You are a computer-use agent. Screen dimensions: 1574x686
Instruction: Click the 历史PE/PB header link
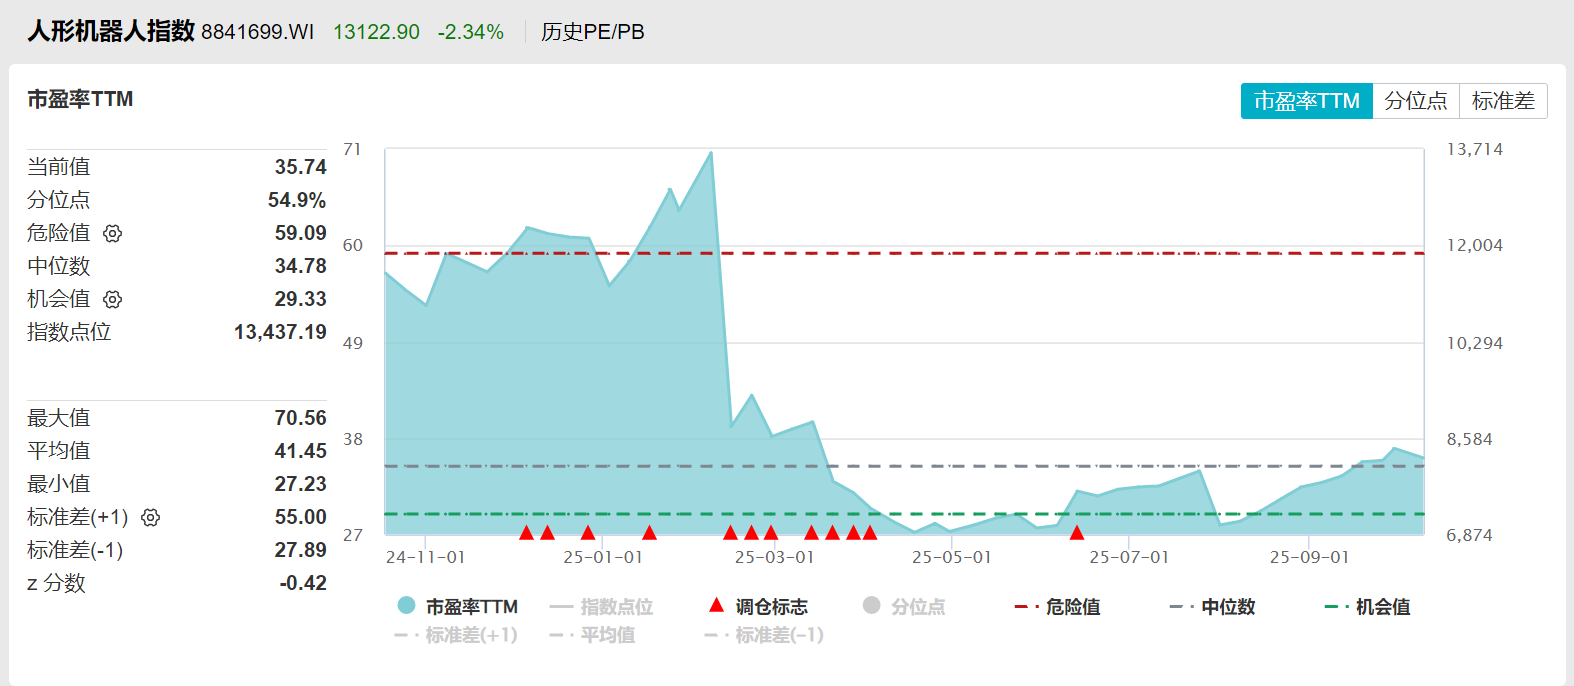pyautogui.click(x=593, y=32)
